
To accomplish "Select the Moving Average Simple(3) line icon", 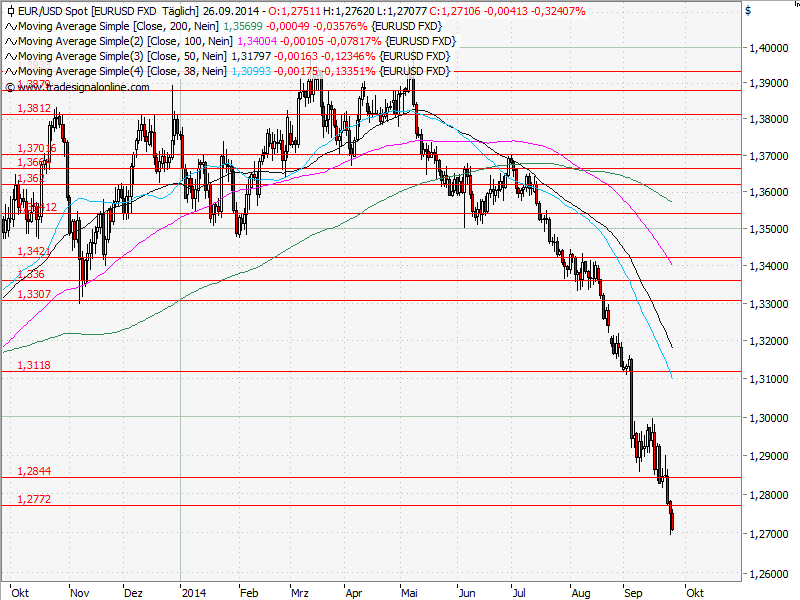I will coord(10,56).
